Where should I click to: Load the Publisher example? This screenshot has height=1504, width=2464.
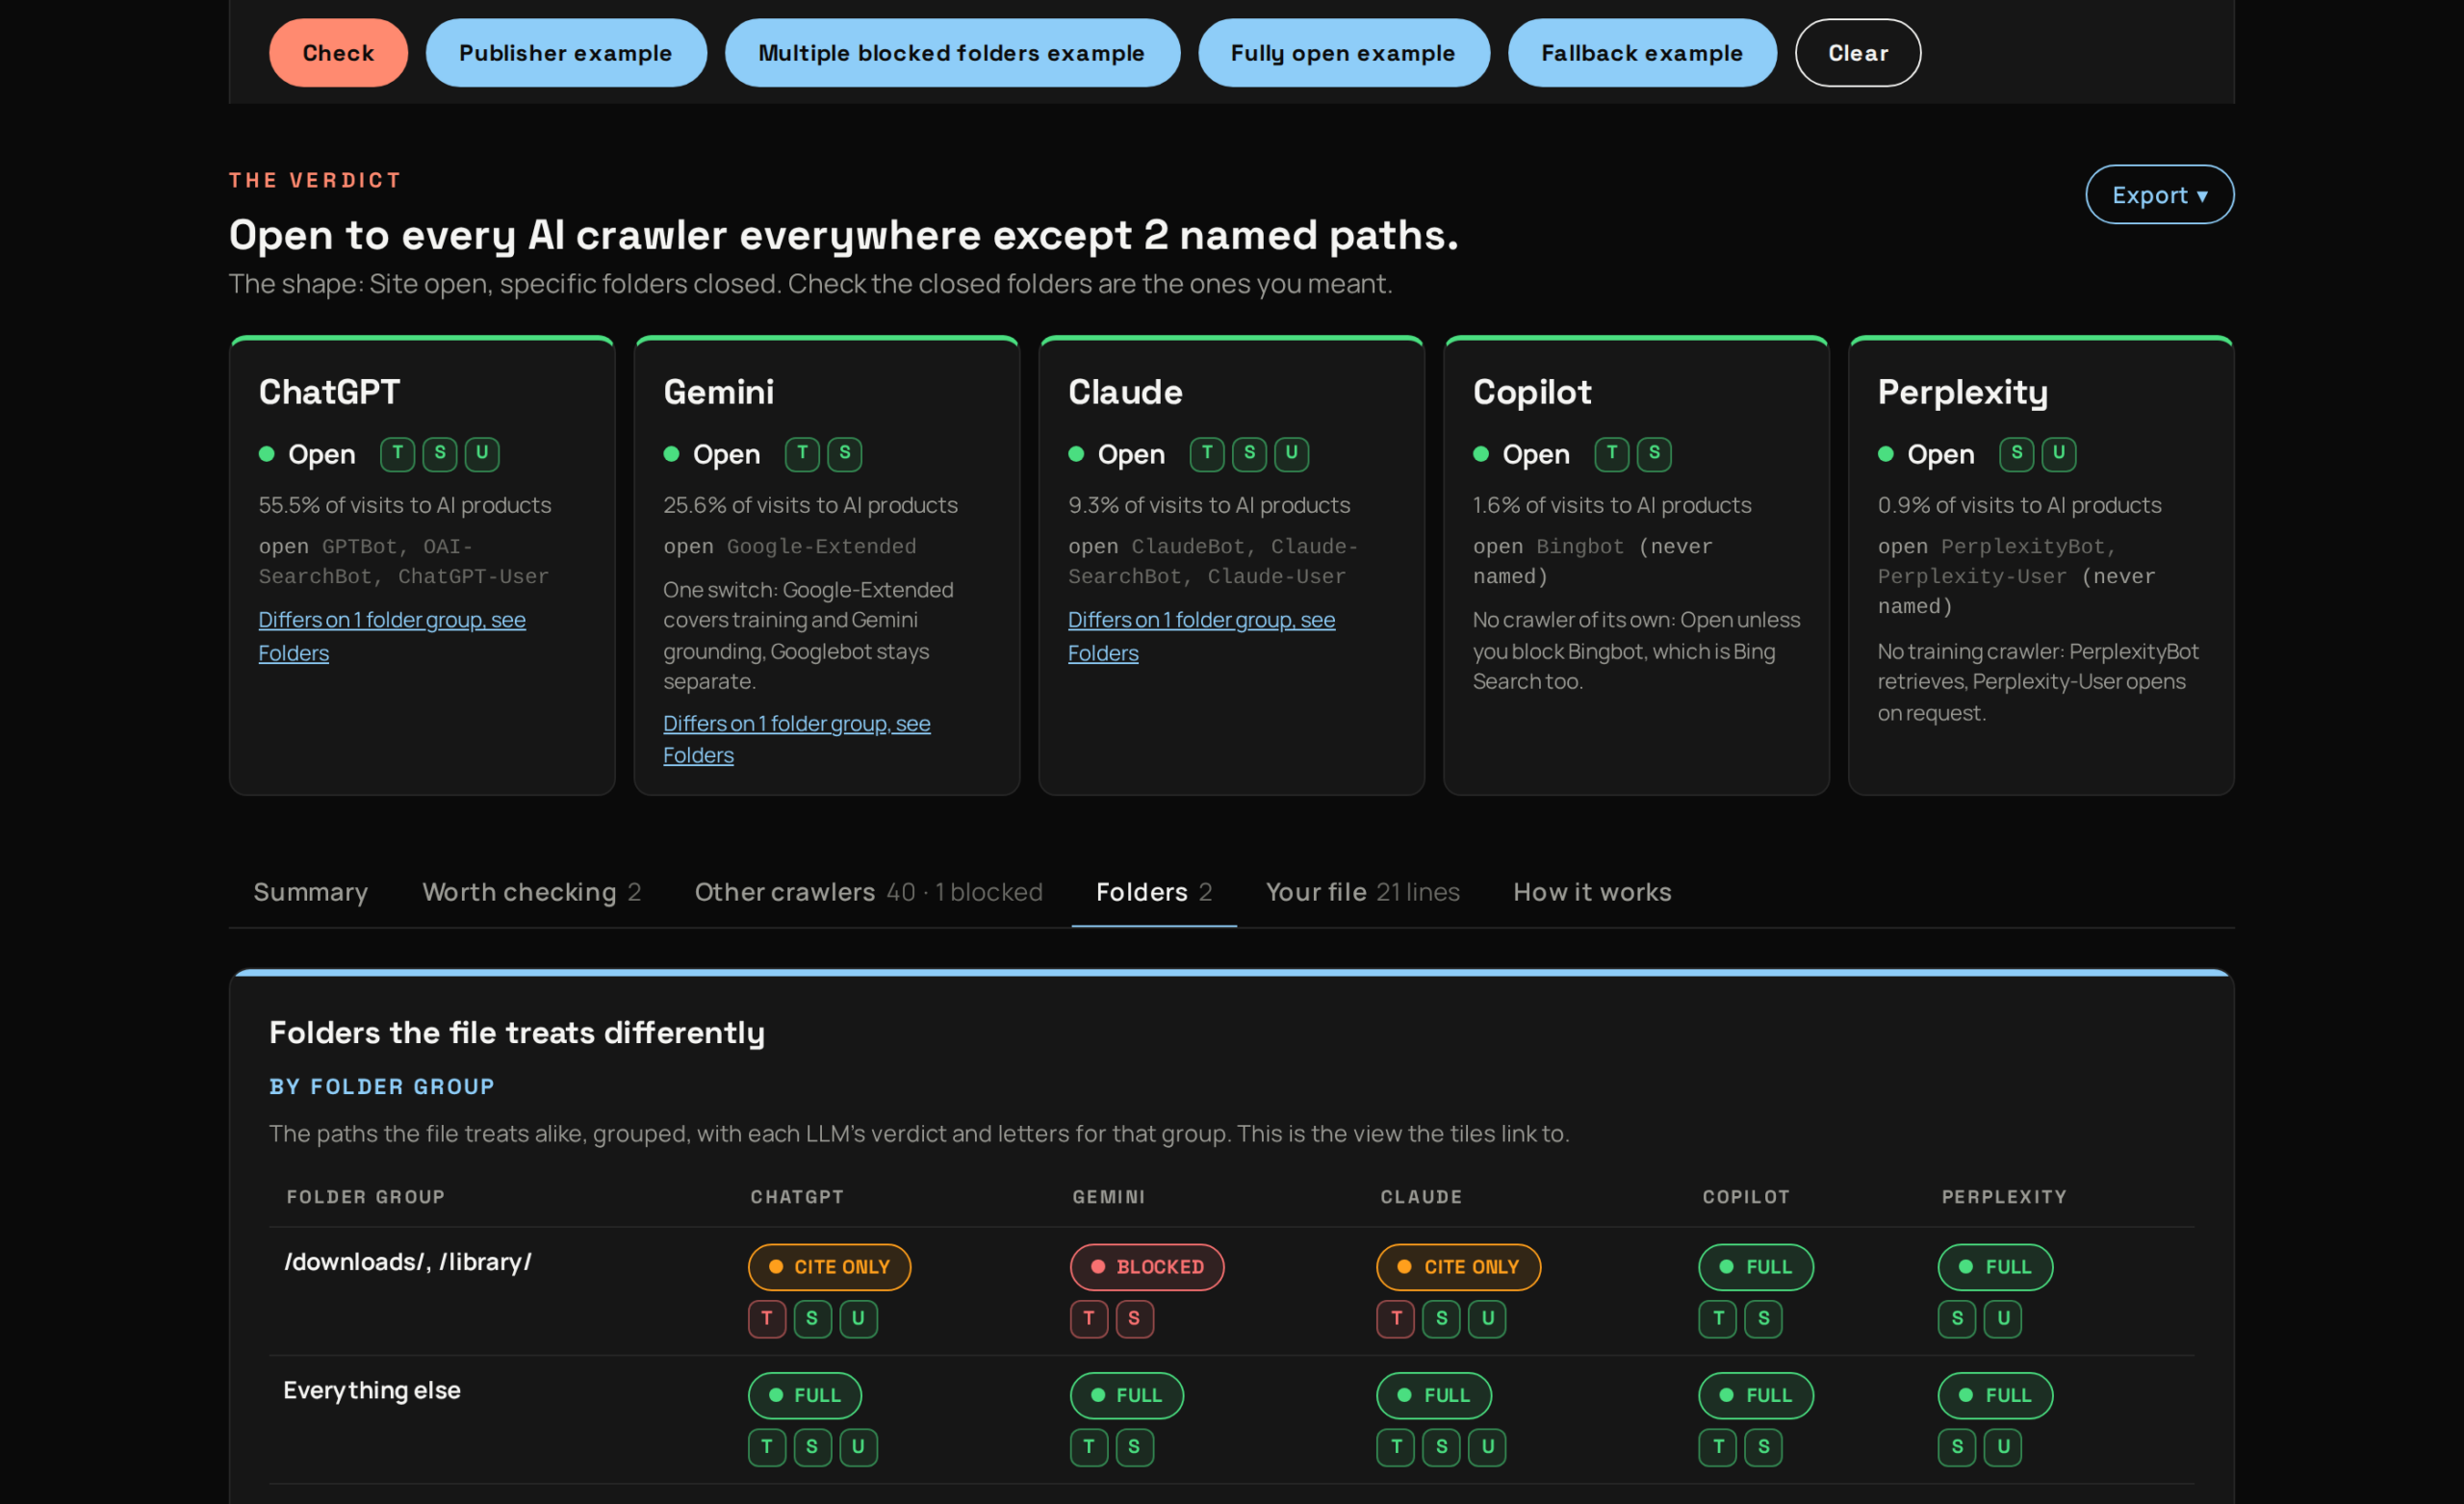tap(566, 53)
